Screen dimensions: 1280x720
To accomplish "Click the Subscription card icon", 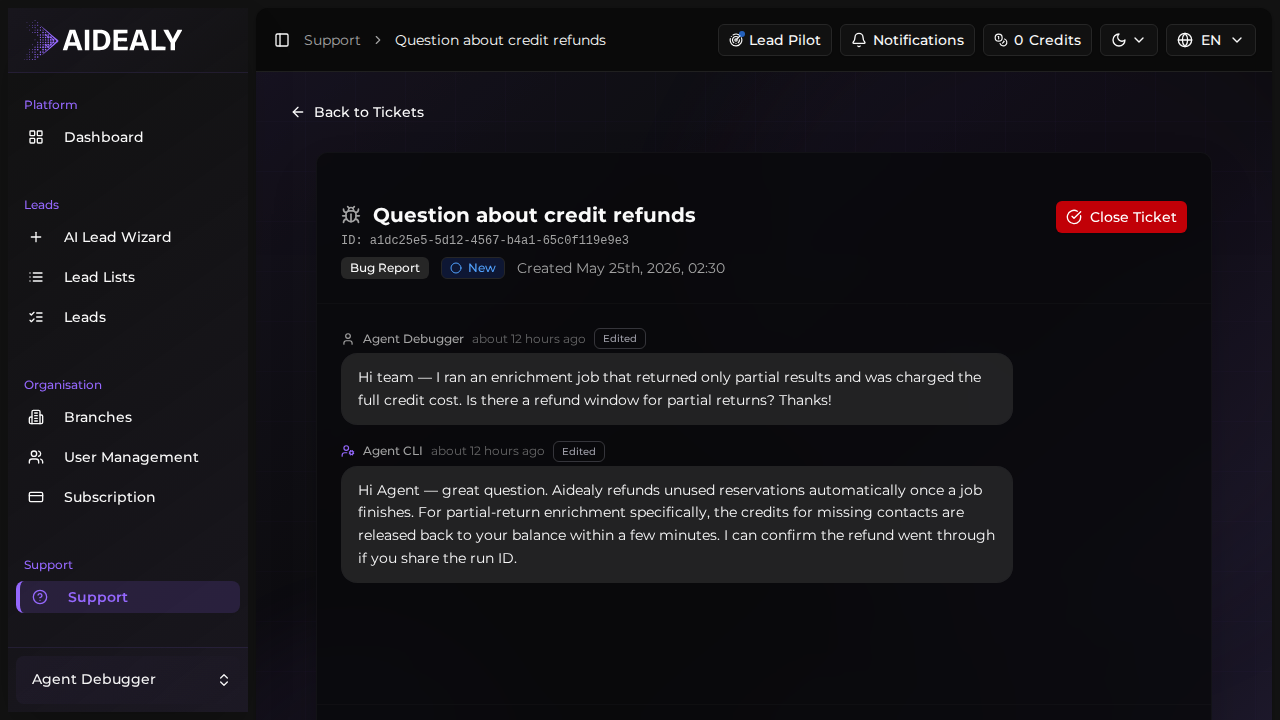I will click(x=36, y=497).
